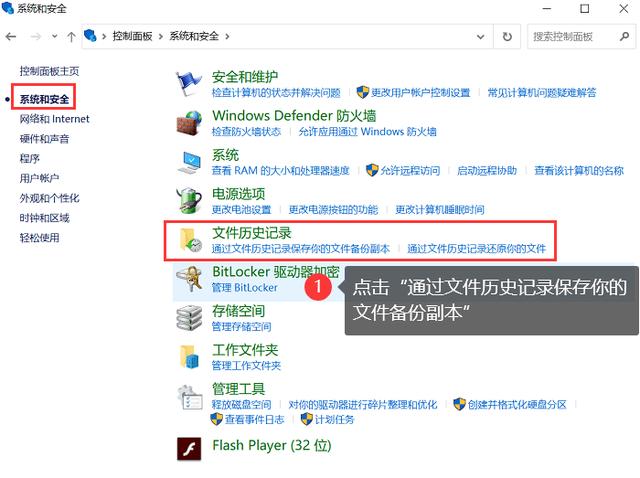Open 程序 category in sidebar
Image resolution: width=640 pixels, height=478 pixels.
point(30,158)
